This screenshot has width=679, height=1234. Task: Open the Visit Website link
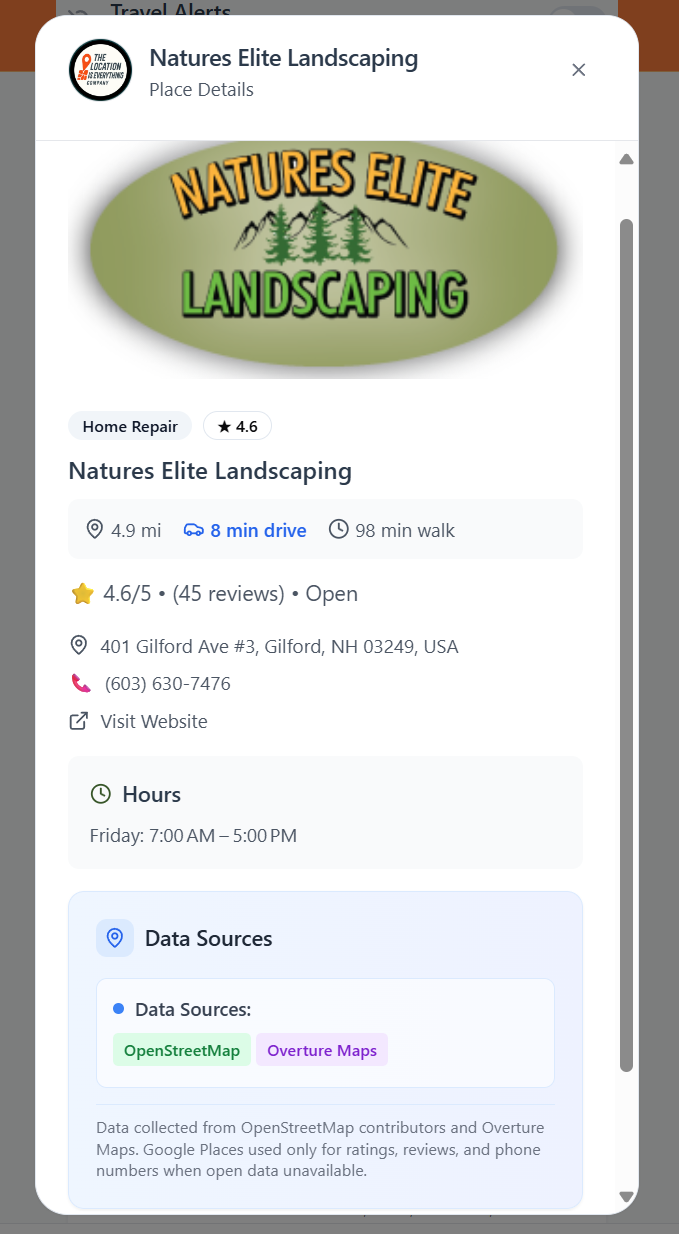[154, 721]
